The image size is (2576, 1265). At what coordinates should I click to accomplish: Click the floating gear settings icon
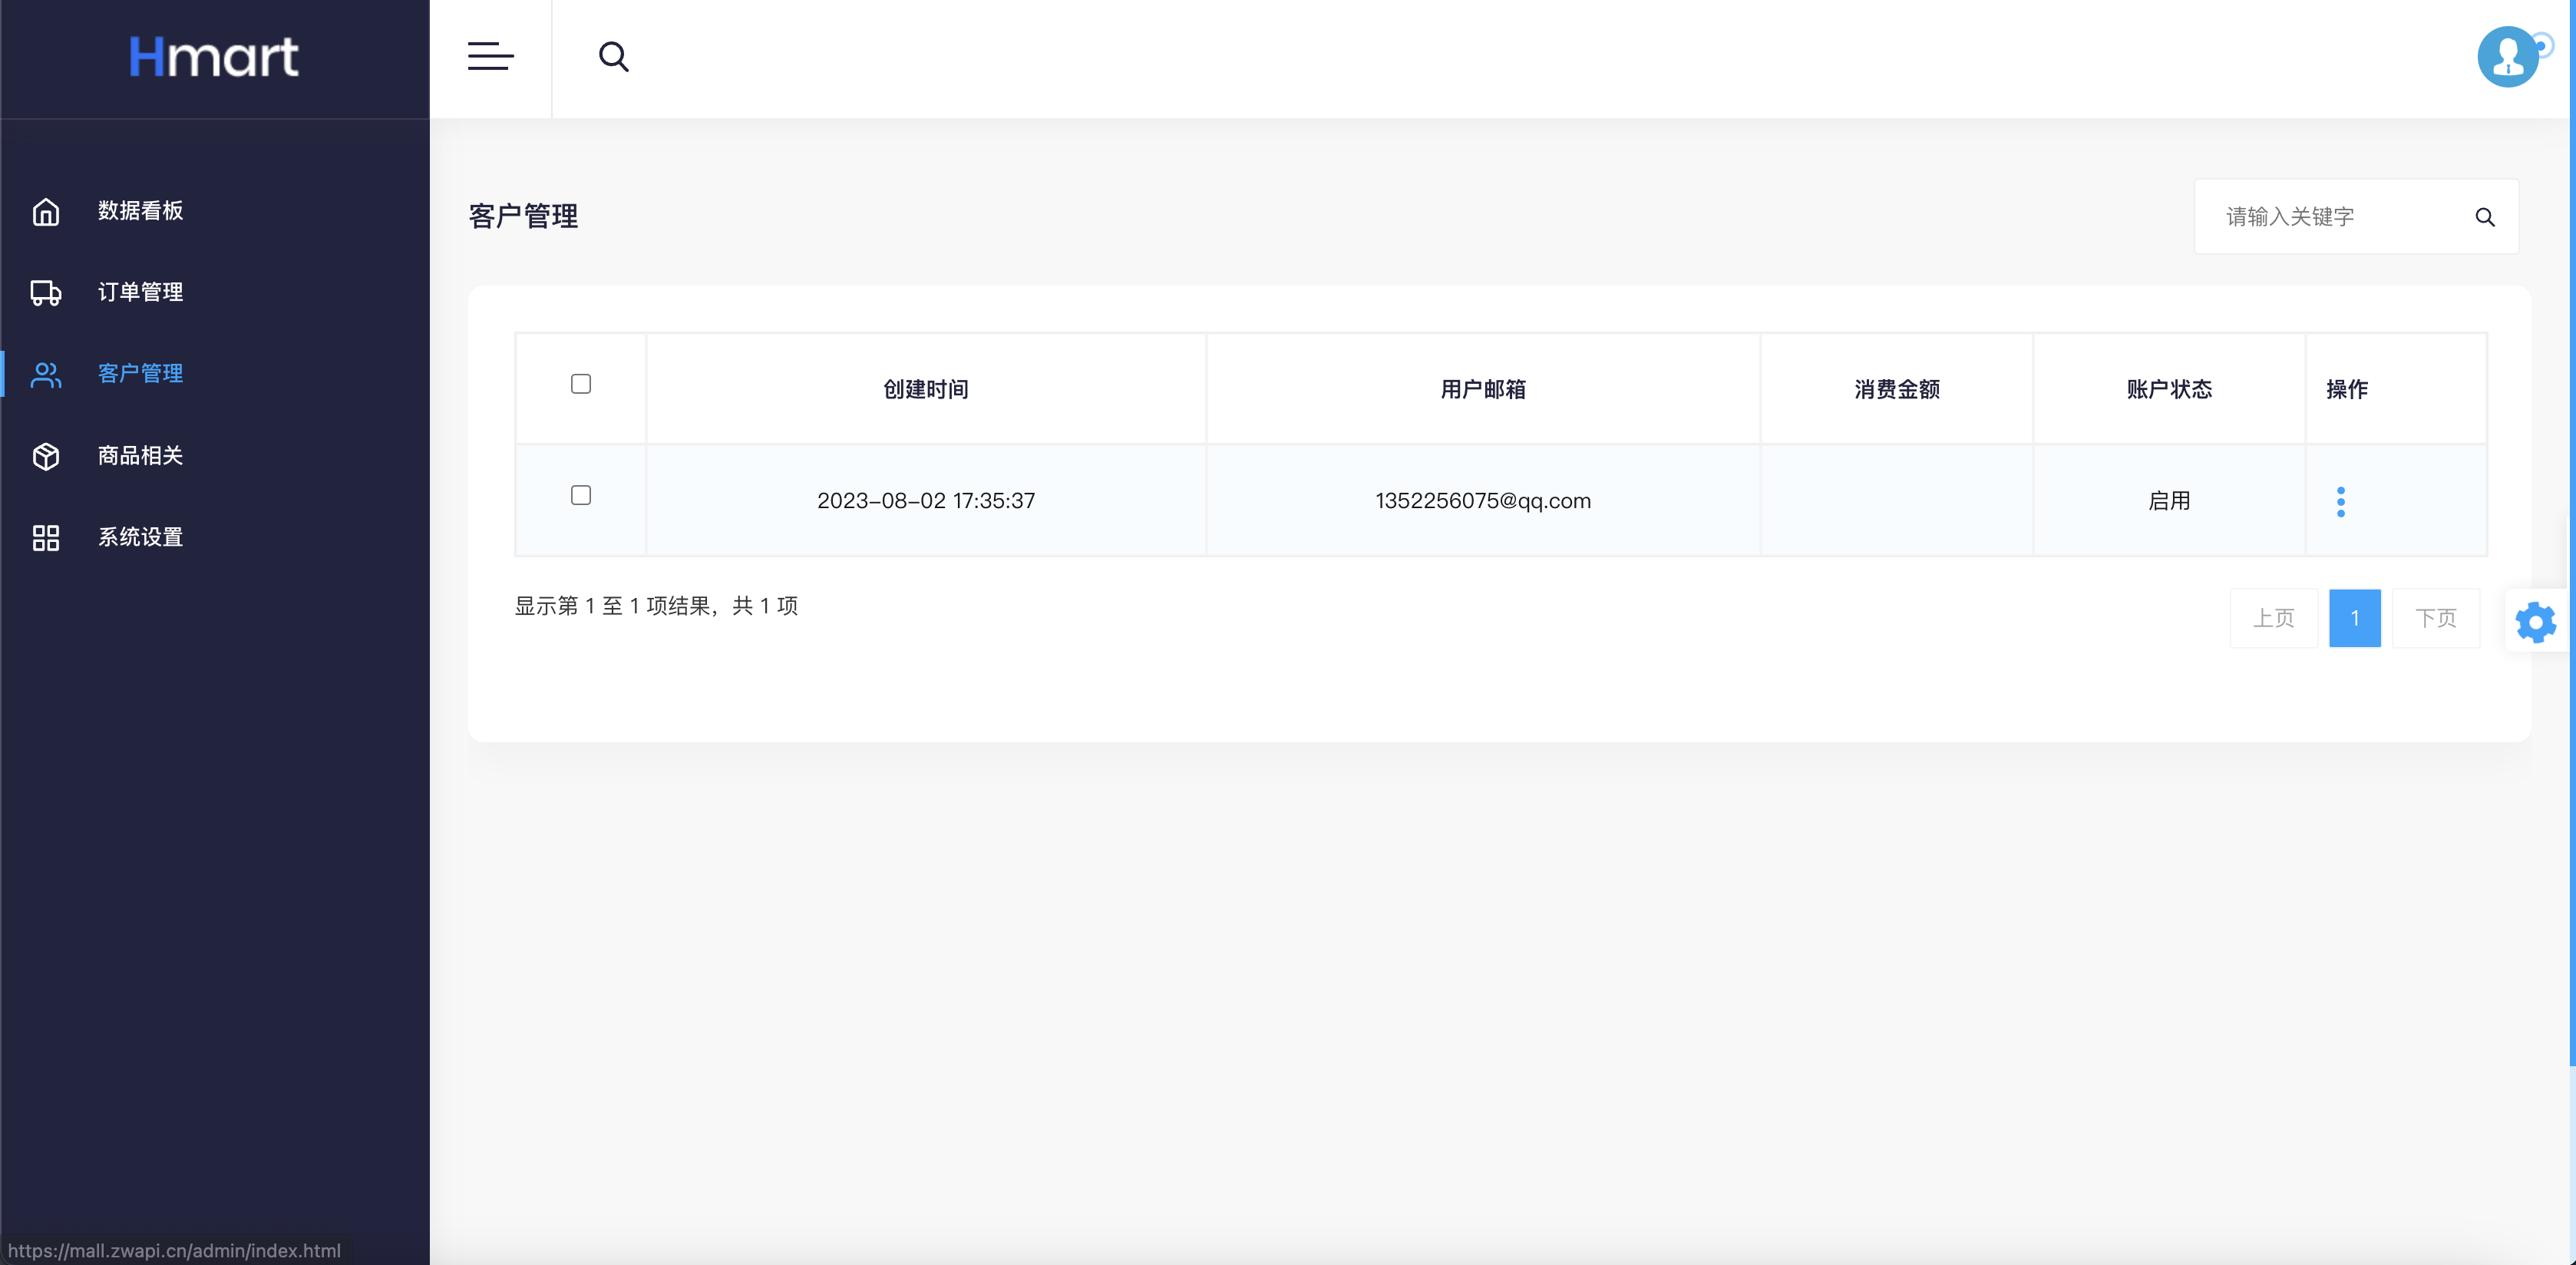click(2535, 621)
